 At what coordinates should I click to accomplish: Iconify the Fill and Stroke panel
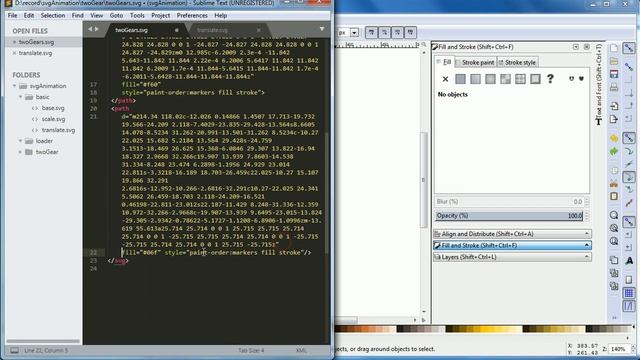pos(576,47)
